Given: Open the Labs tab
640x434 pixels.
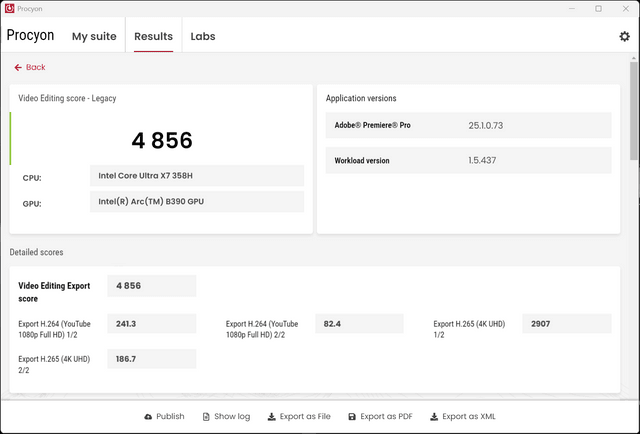Looking at the screenshot, I should (x=203, y=36).
